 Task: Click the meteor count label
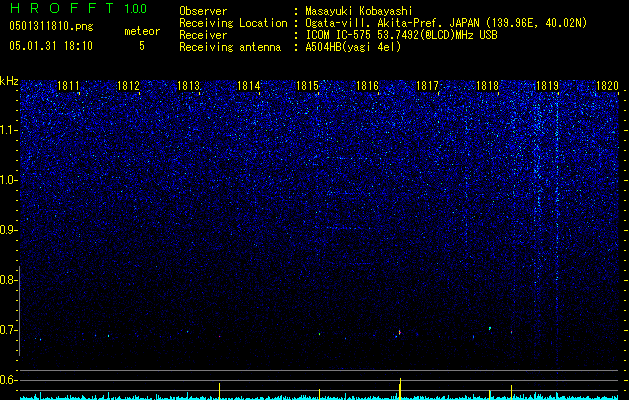coord(142,31)
